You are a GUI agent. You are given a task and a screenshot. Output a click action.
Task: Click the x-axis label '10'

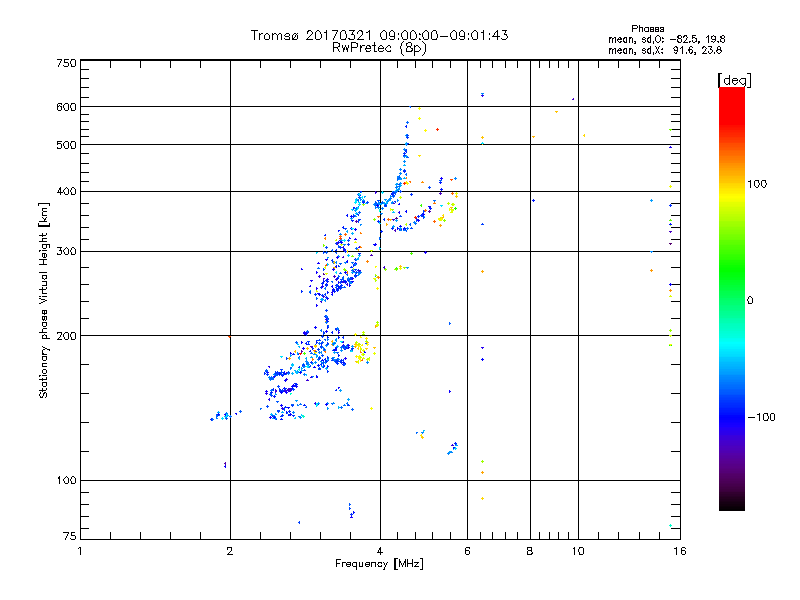coord(578,551)
